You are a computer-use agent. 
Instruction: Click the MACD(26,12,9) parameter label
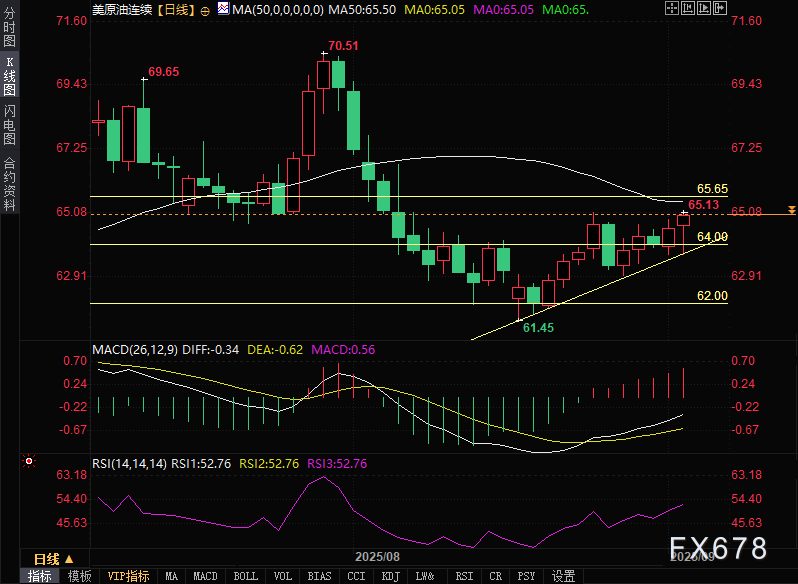135,349
